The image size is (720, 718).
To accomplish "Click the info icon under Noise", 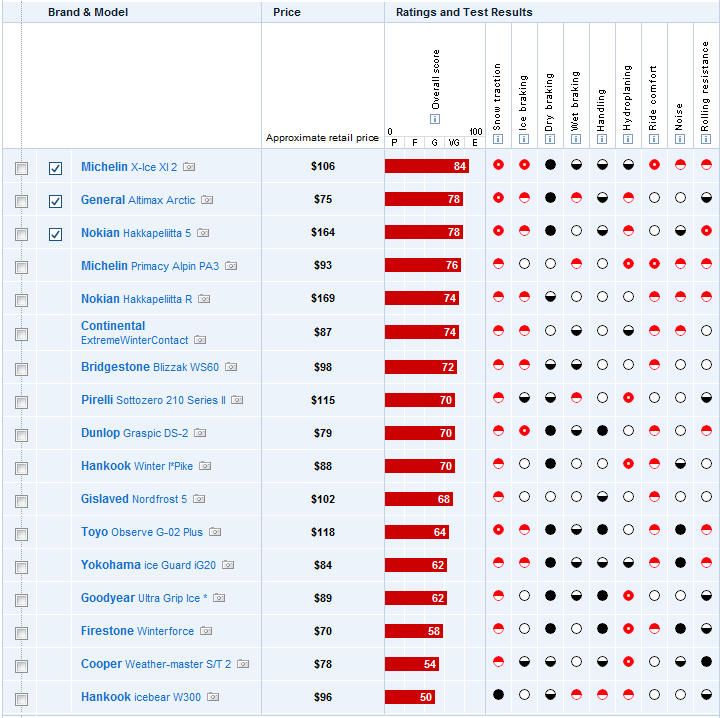I will click(x=679, y=139).
